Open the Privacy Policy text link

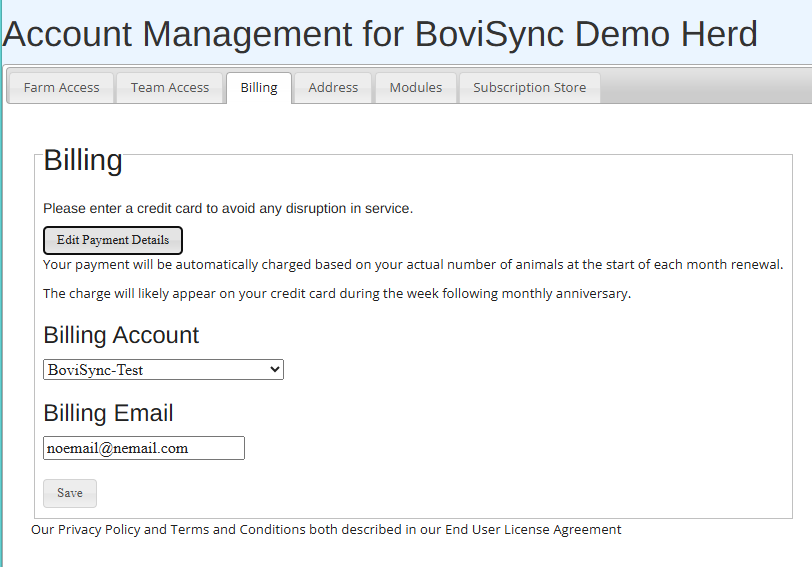click(x=99, y=530)
